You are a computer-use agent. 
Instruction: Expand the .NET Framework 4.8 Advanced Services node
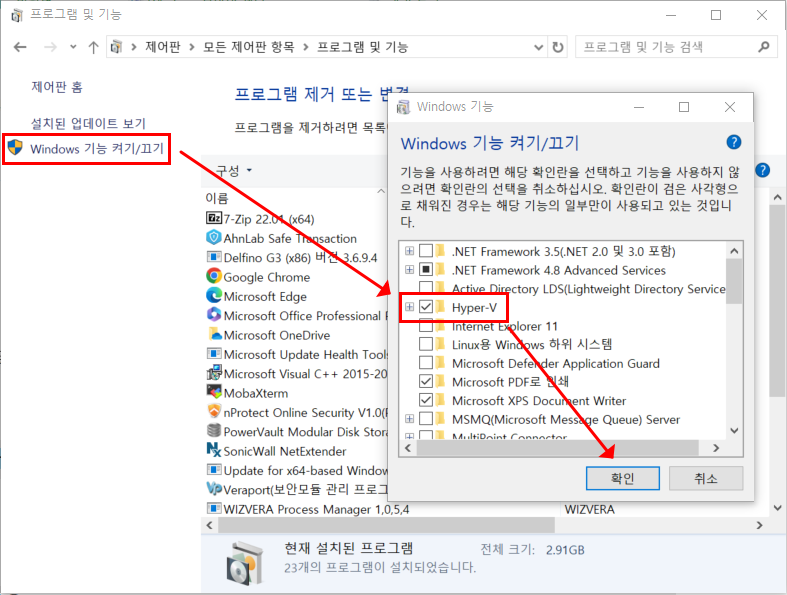410,270
